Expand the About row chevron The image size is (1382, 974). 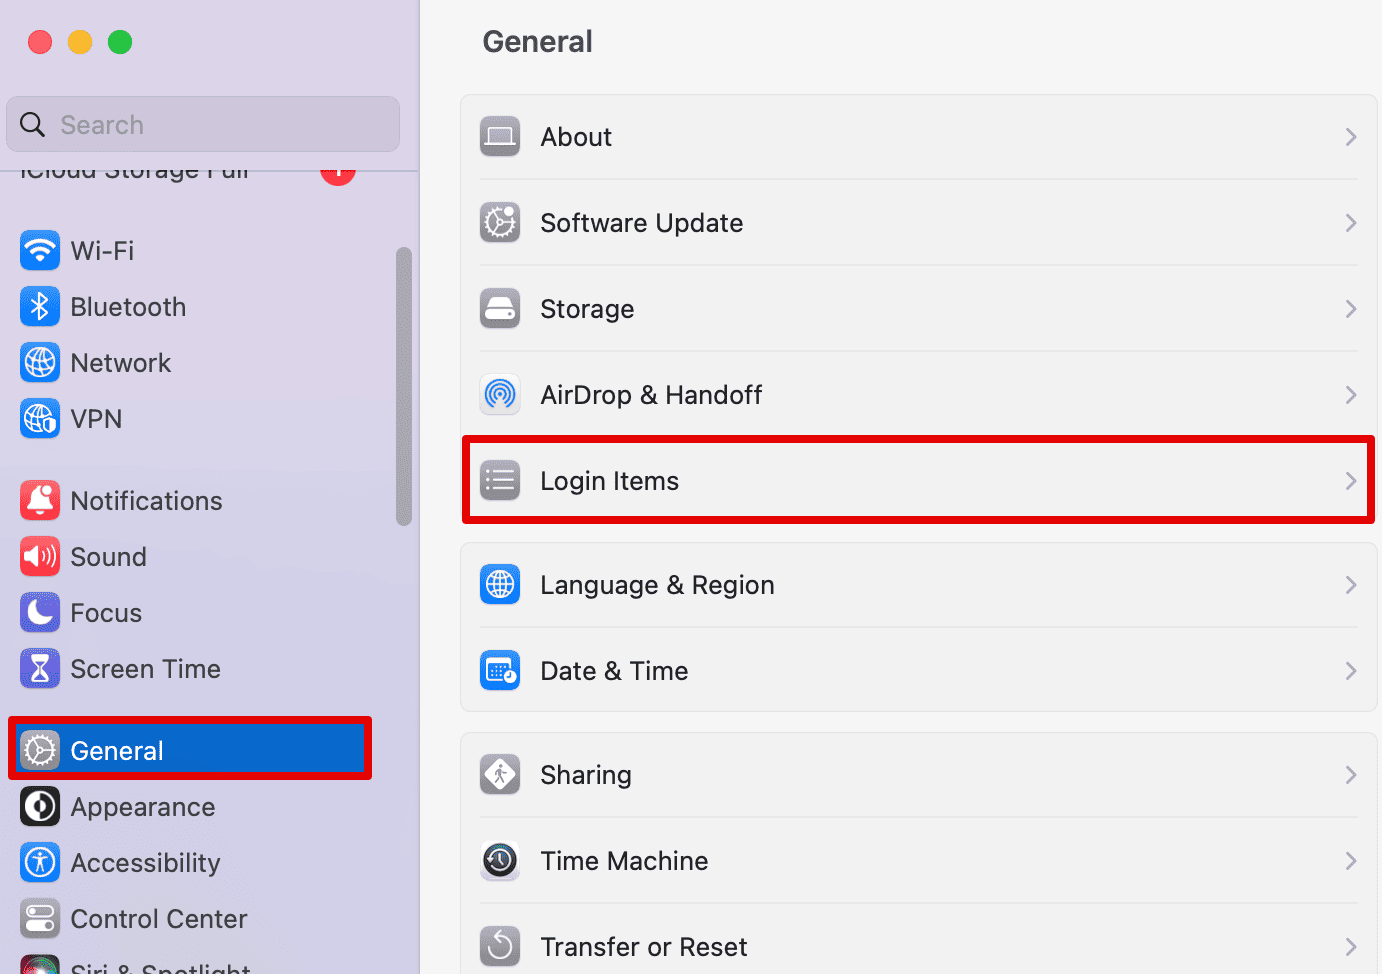(1351, 137)
